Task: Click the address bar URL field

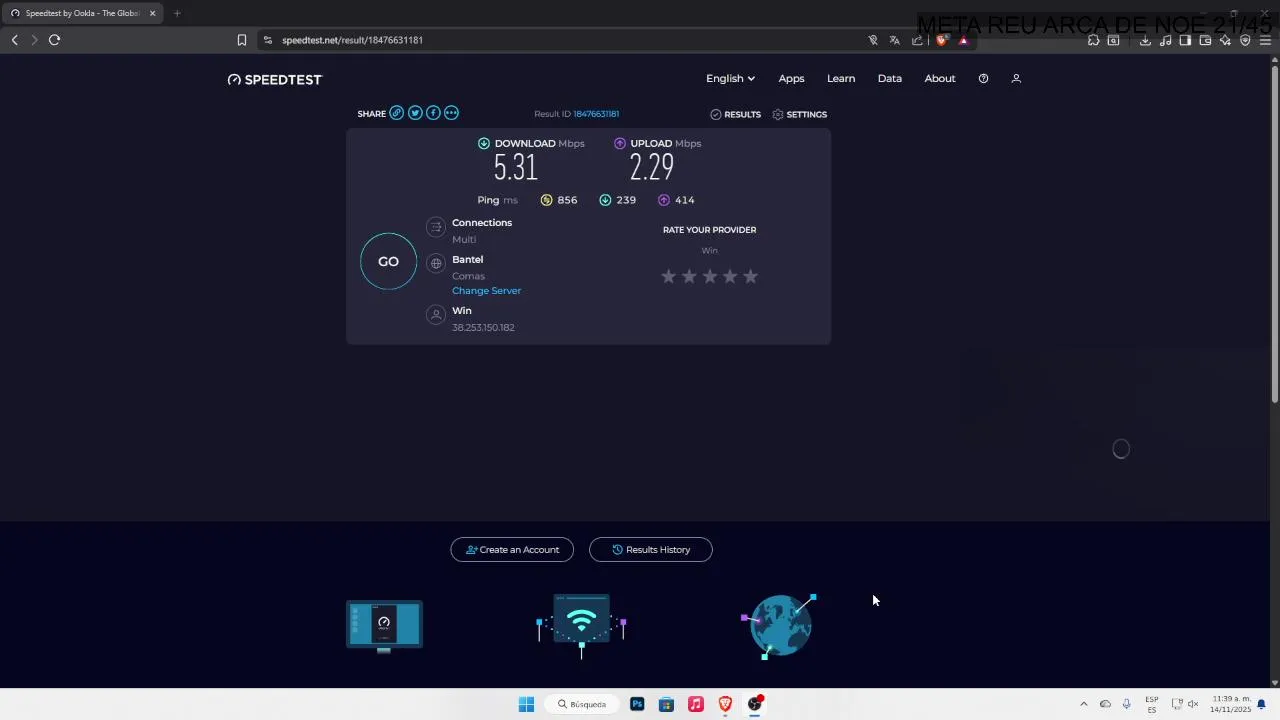Action: 570,40
